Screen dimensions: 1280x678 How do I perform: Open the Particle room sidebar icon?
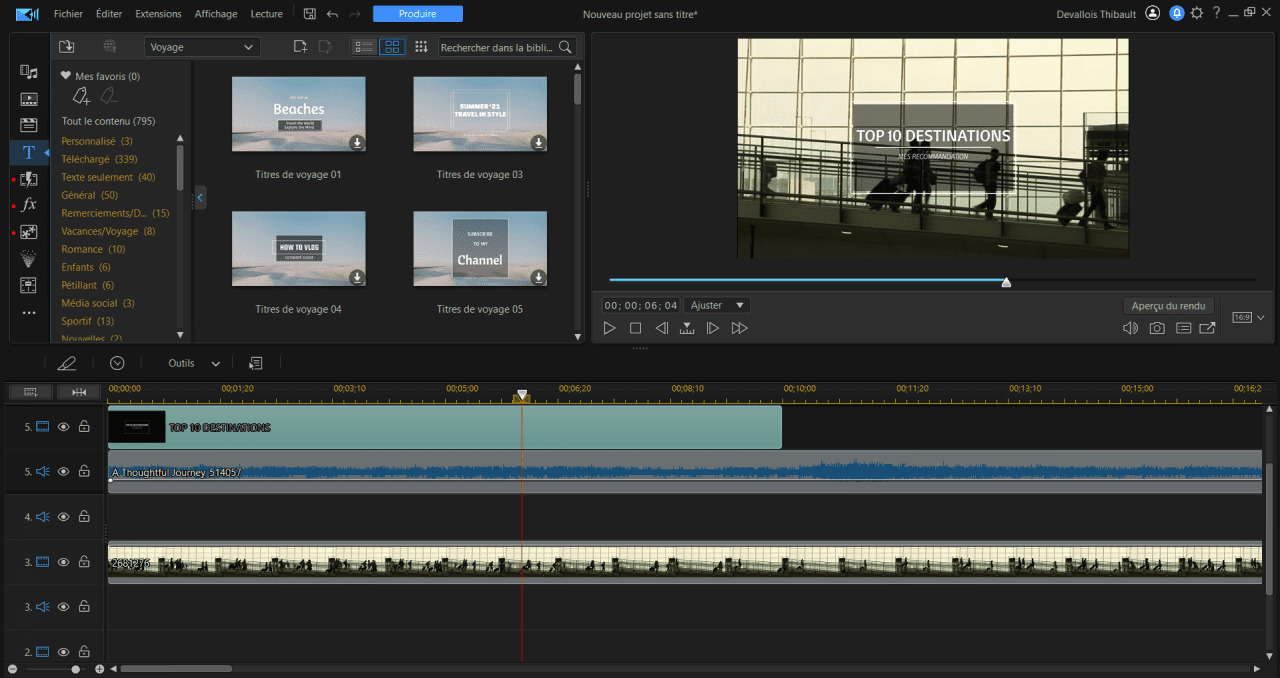click(x=29, y=259)
